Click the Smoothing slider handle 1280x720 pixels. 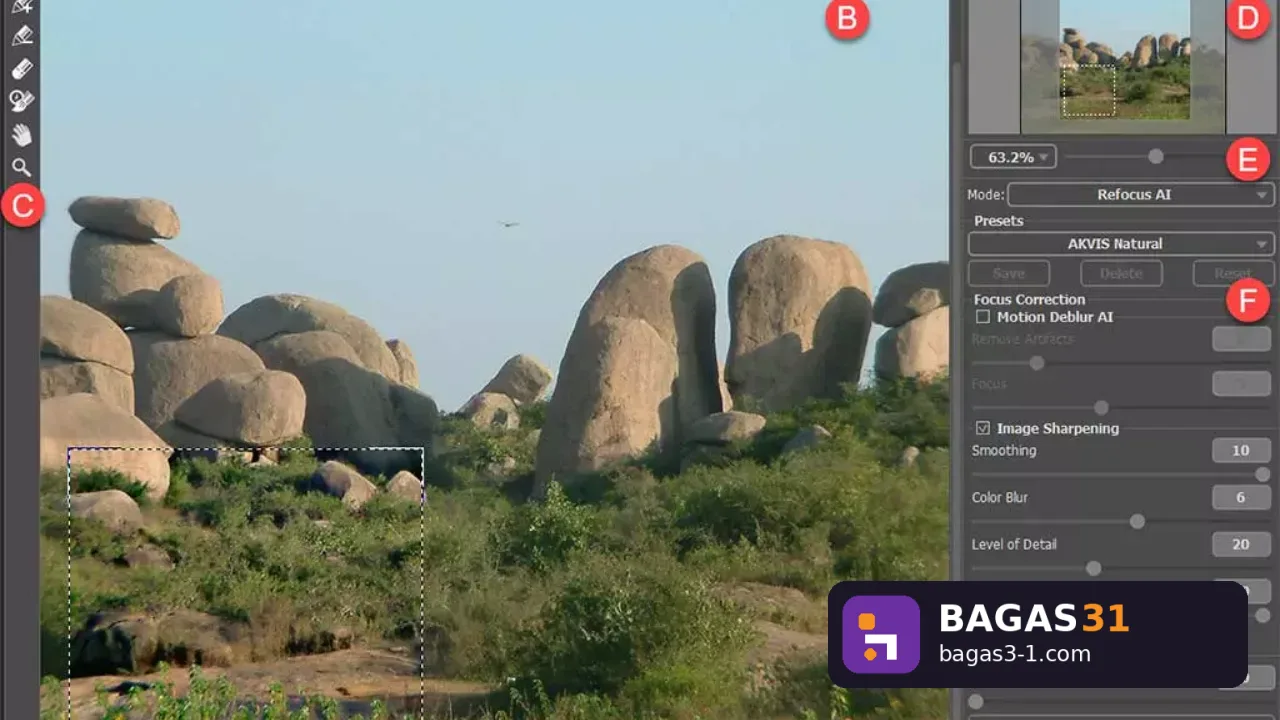click(x=1263, y=474)
